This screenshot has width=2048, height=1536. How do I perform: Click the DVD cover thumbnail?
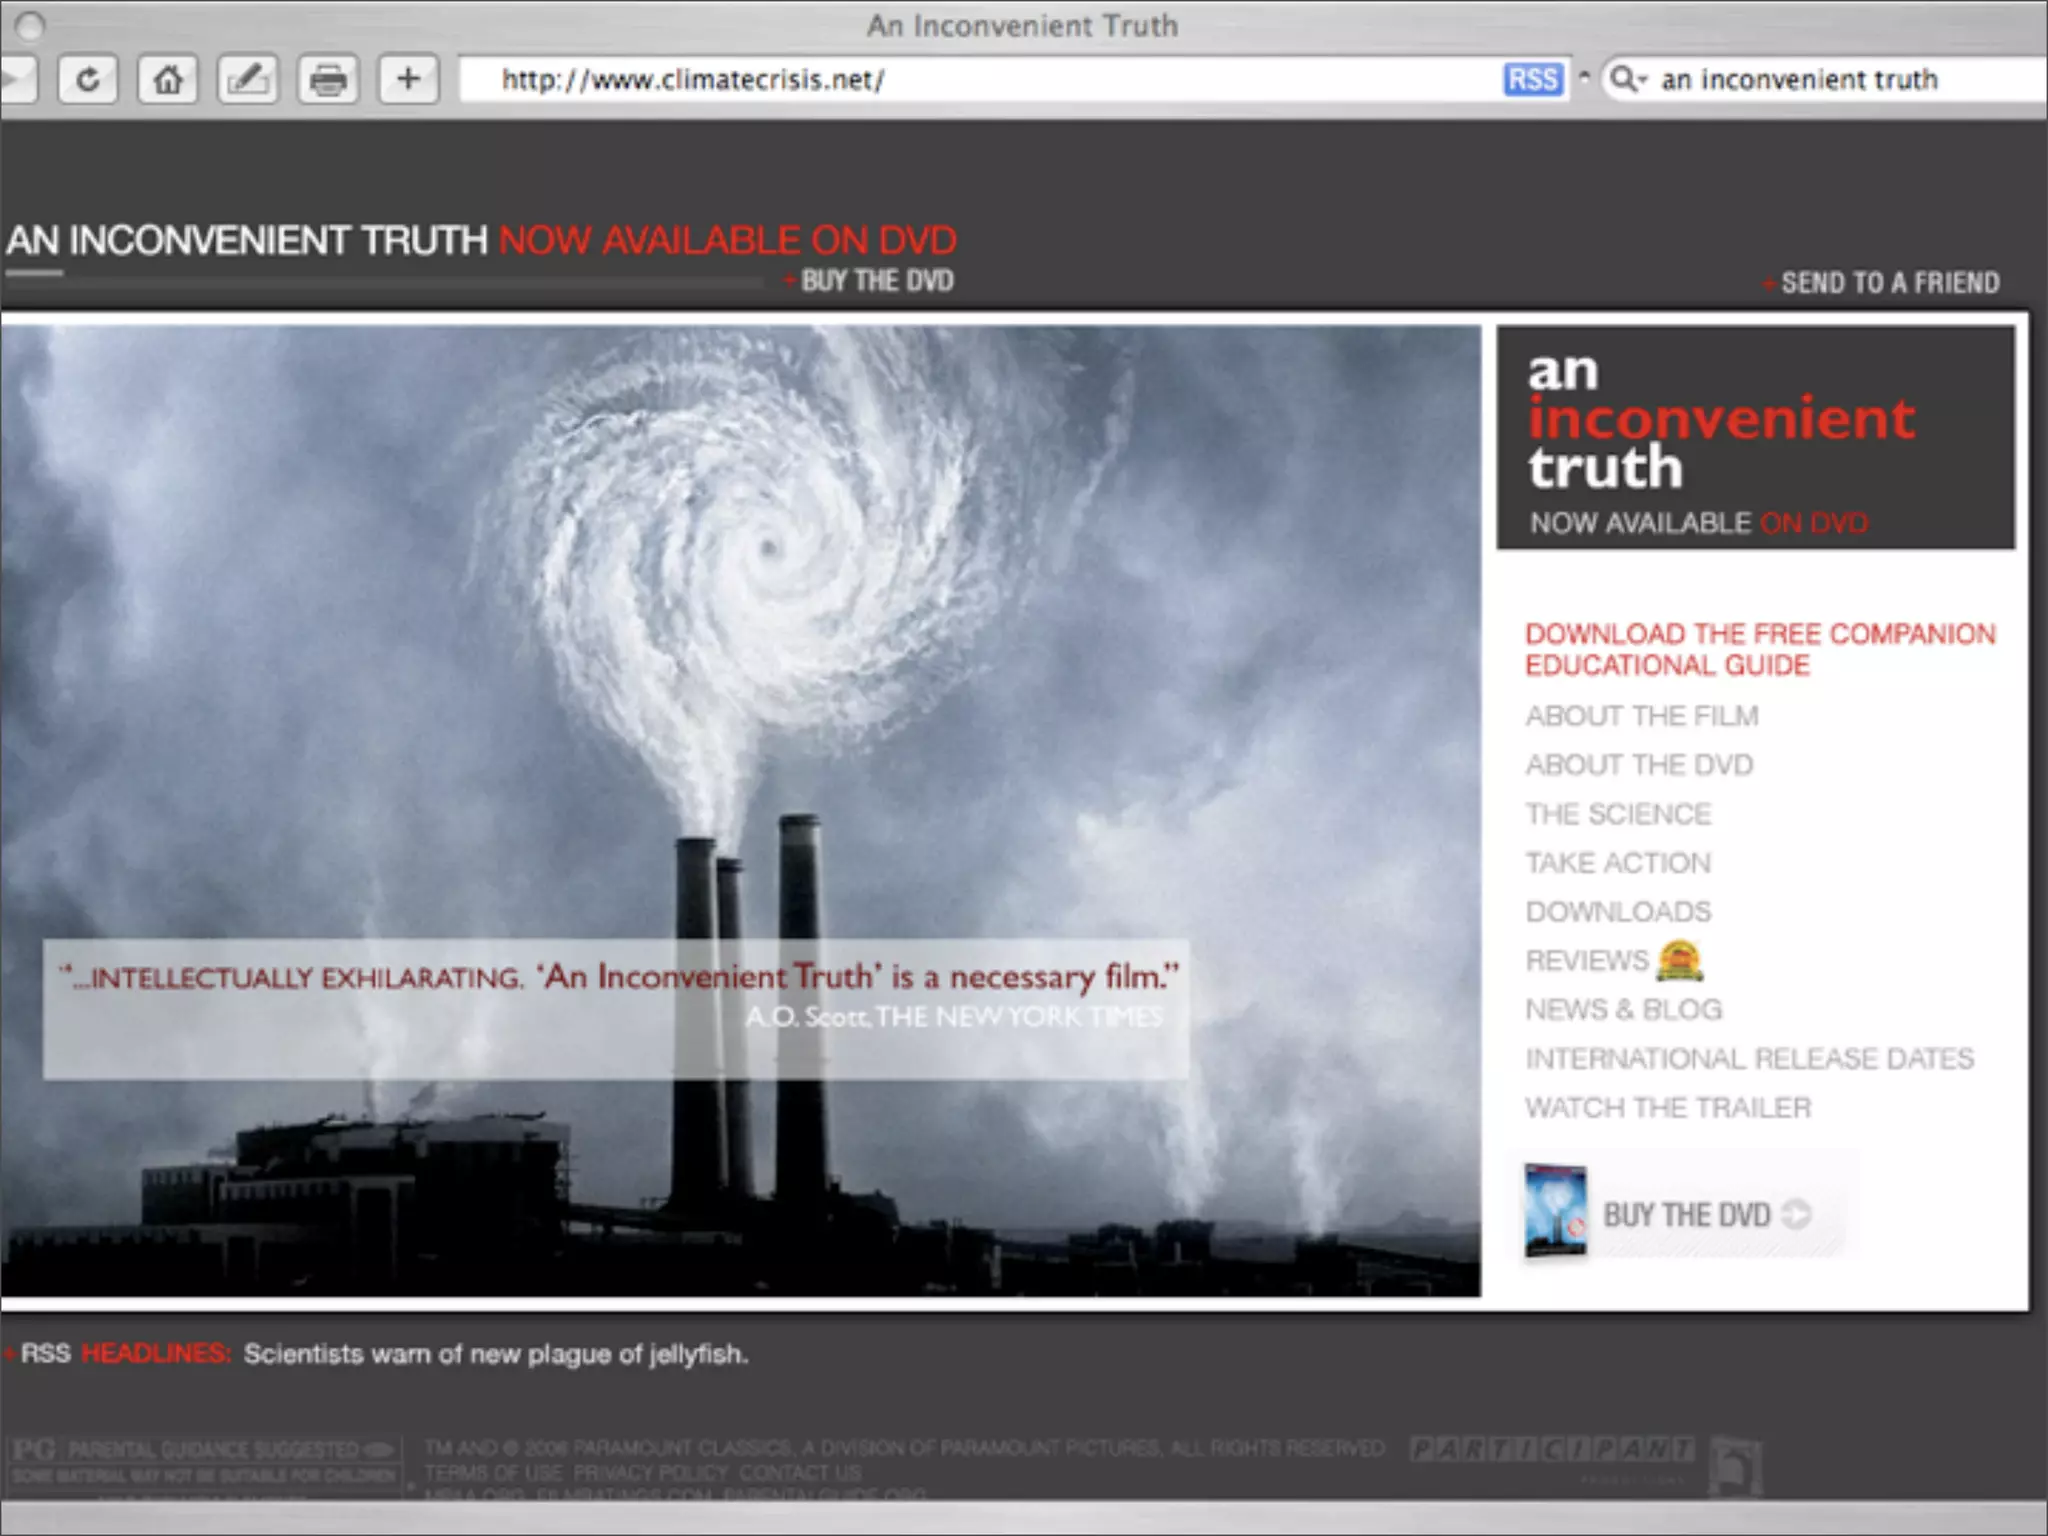click(1555, 1210)
